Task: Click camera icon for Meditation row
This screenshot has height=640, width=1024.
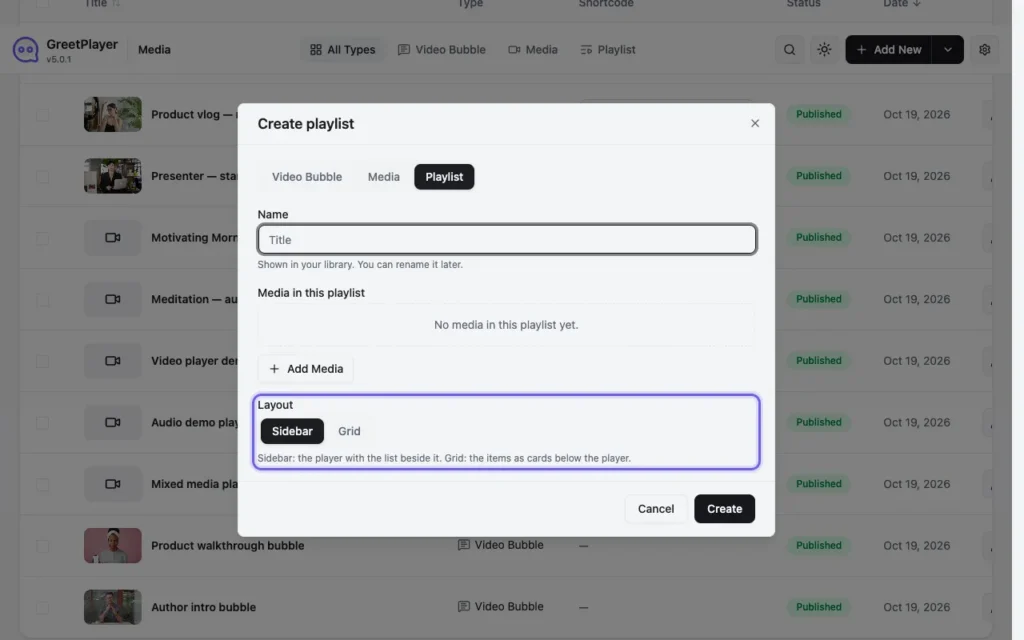Action: pyautogui.click(x=112, y=299)
